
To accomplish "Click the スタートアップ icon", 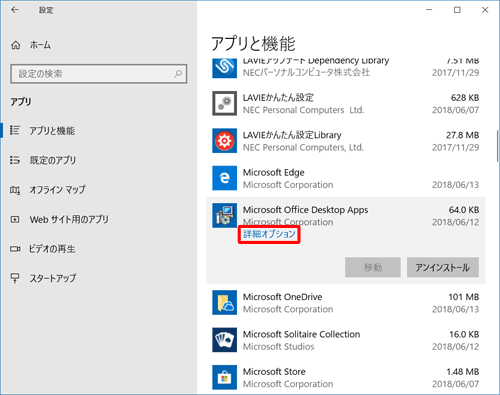I will pos(15,278).
